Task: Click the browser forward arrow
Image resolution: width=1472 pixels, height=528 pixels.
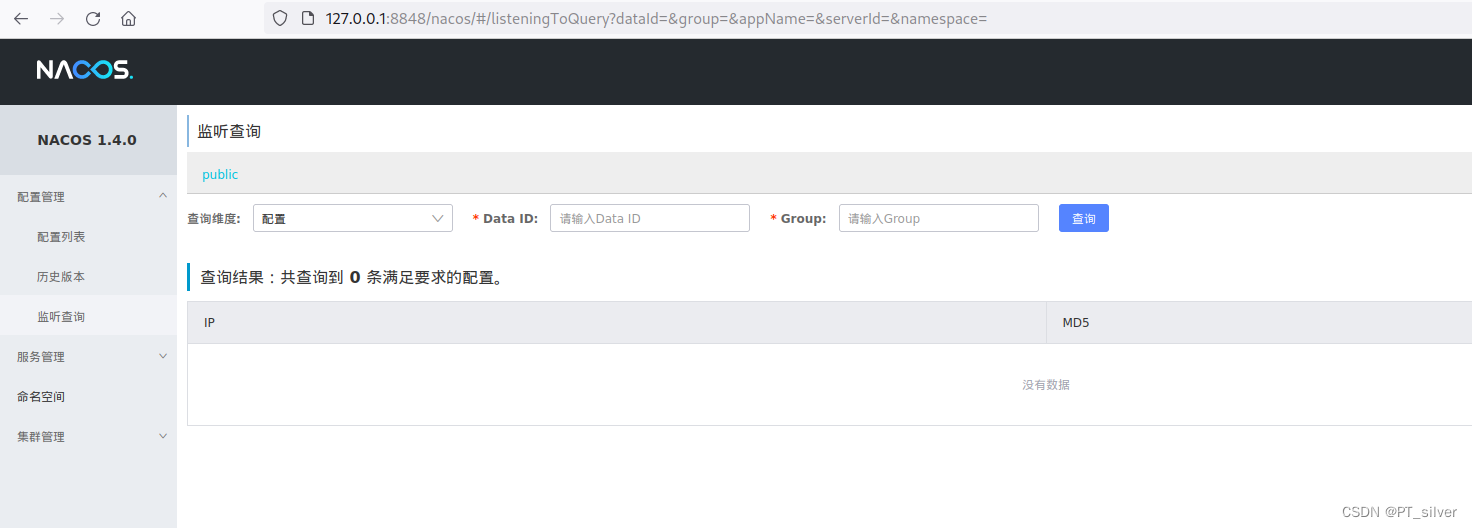Action: click(57, 18)
